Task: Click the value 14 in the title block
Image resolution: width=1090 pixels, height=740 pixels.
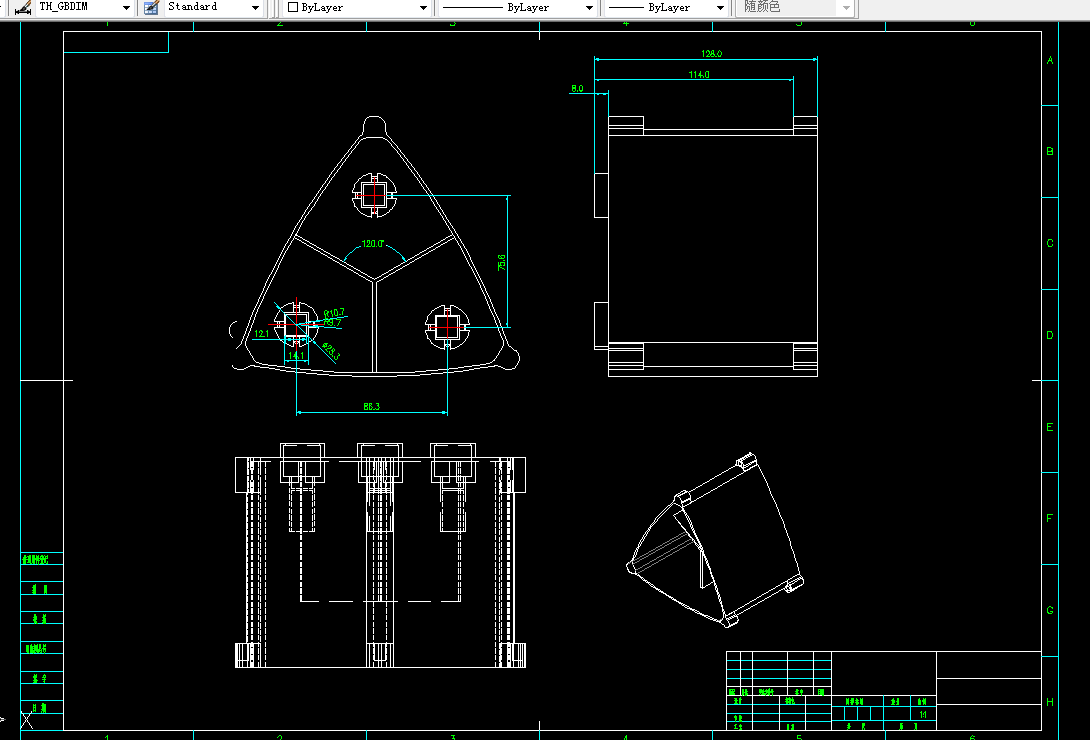Action: (x=922, y=714)
